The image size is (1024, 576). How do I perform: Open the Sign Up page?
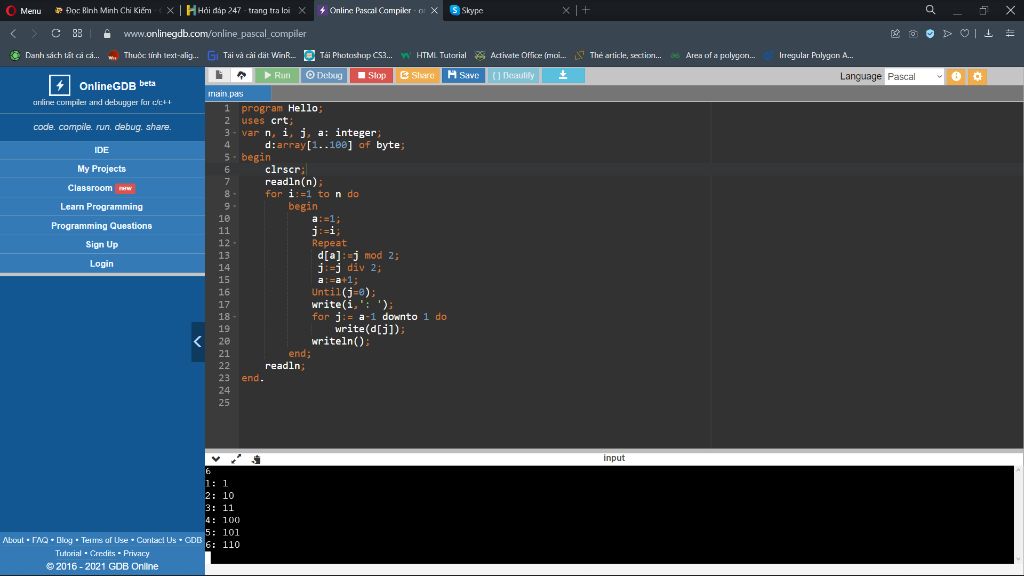pos(102,244)
